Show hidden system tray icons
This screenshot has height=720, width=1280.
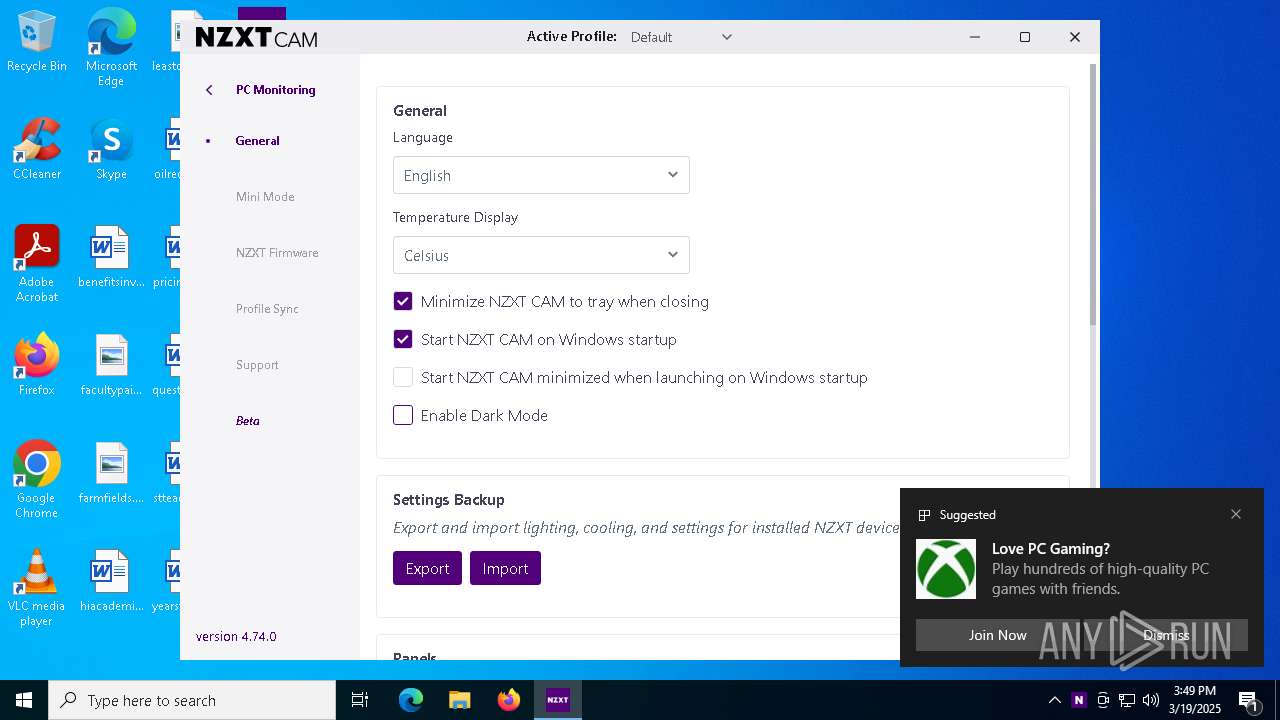pyautogui.click(x=1054, y=700)
